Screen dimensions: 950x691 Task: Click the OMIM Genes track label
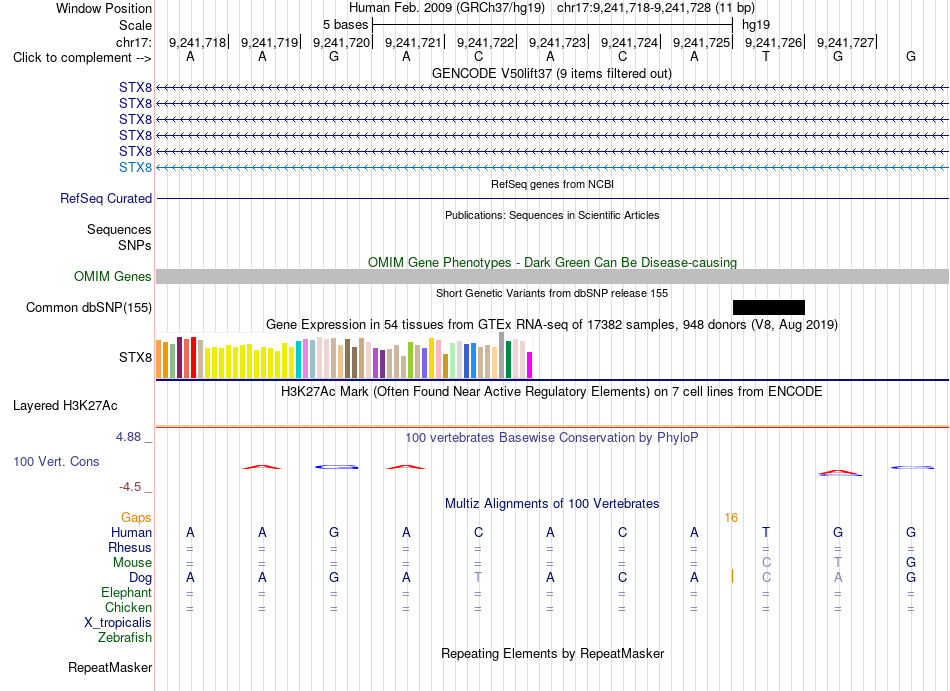click(x=113, y=276)
